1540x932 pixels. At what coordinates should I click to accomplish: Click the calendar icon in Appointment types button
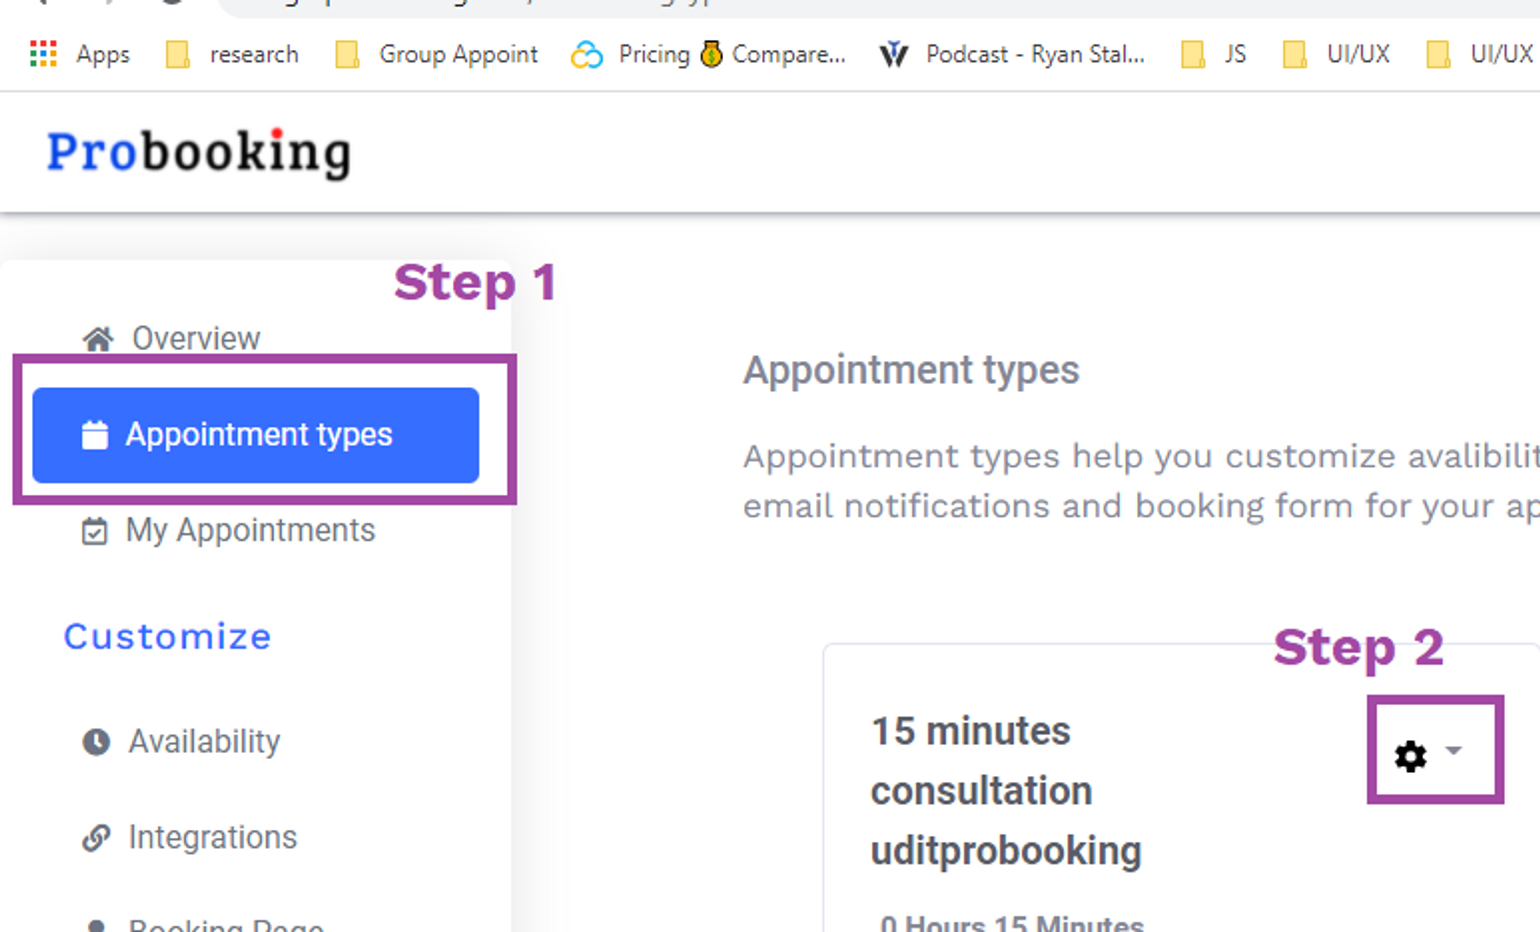point(95,435)
